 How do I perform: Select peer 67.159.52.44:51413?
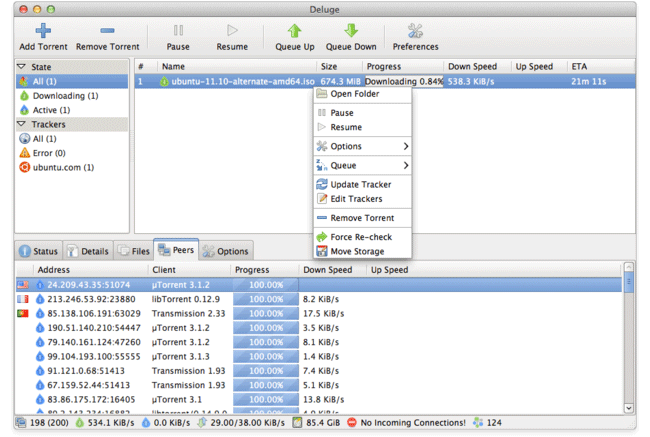pyautogui.click(x=319, y=385)
